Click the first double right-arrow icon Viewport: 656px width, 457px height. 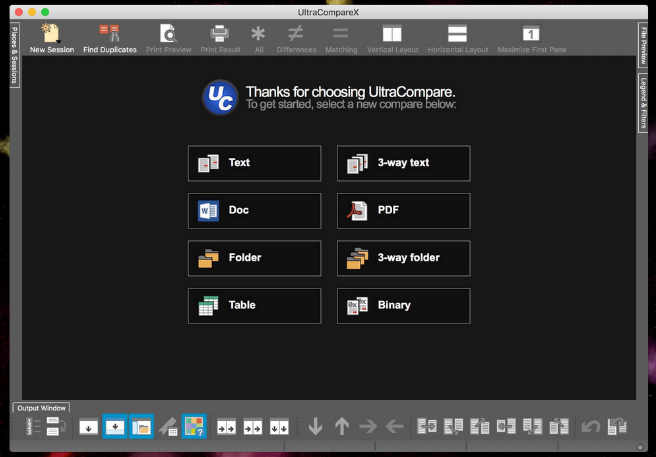[226, 426]
